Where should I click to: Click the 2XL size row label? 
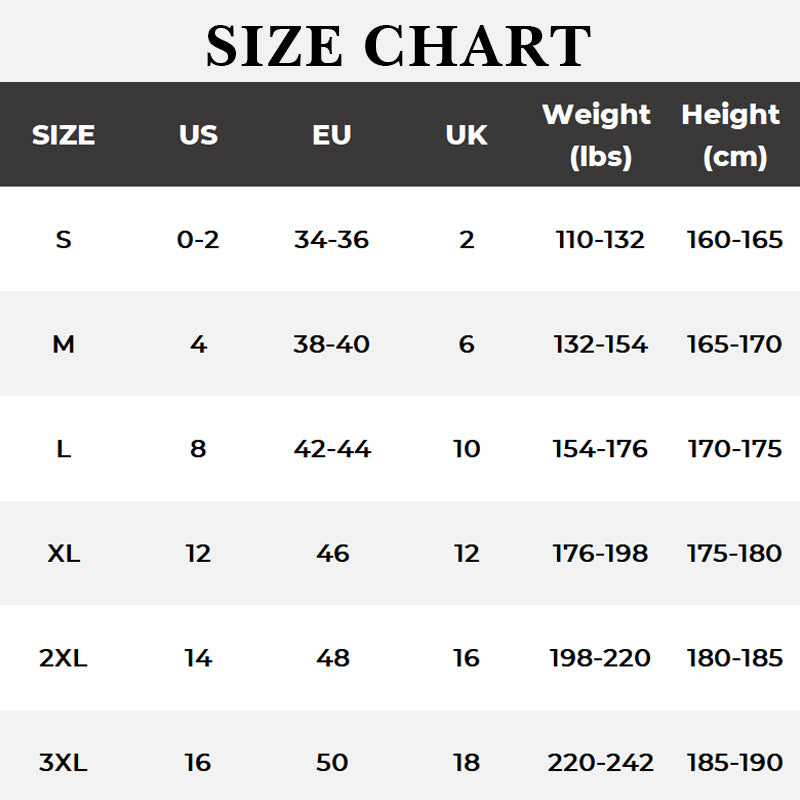[x=63, y=658]
